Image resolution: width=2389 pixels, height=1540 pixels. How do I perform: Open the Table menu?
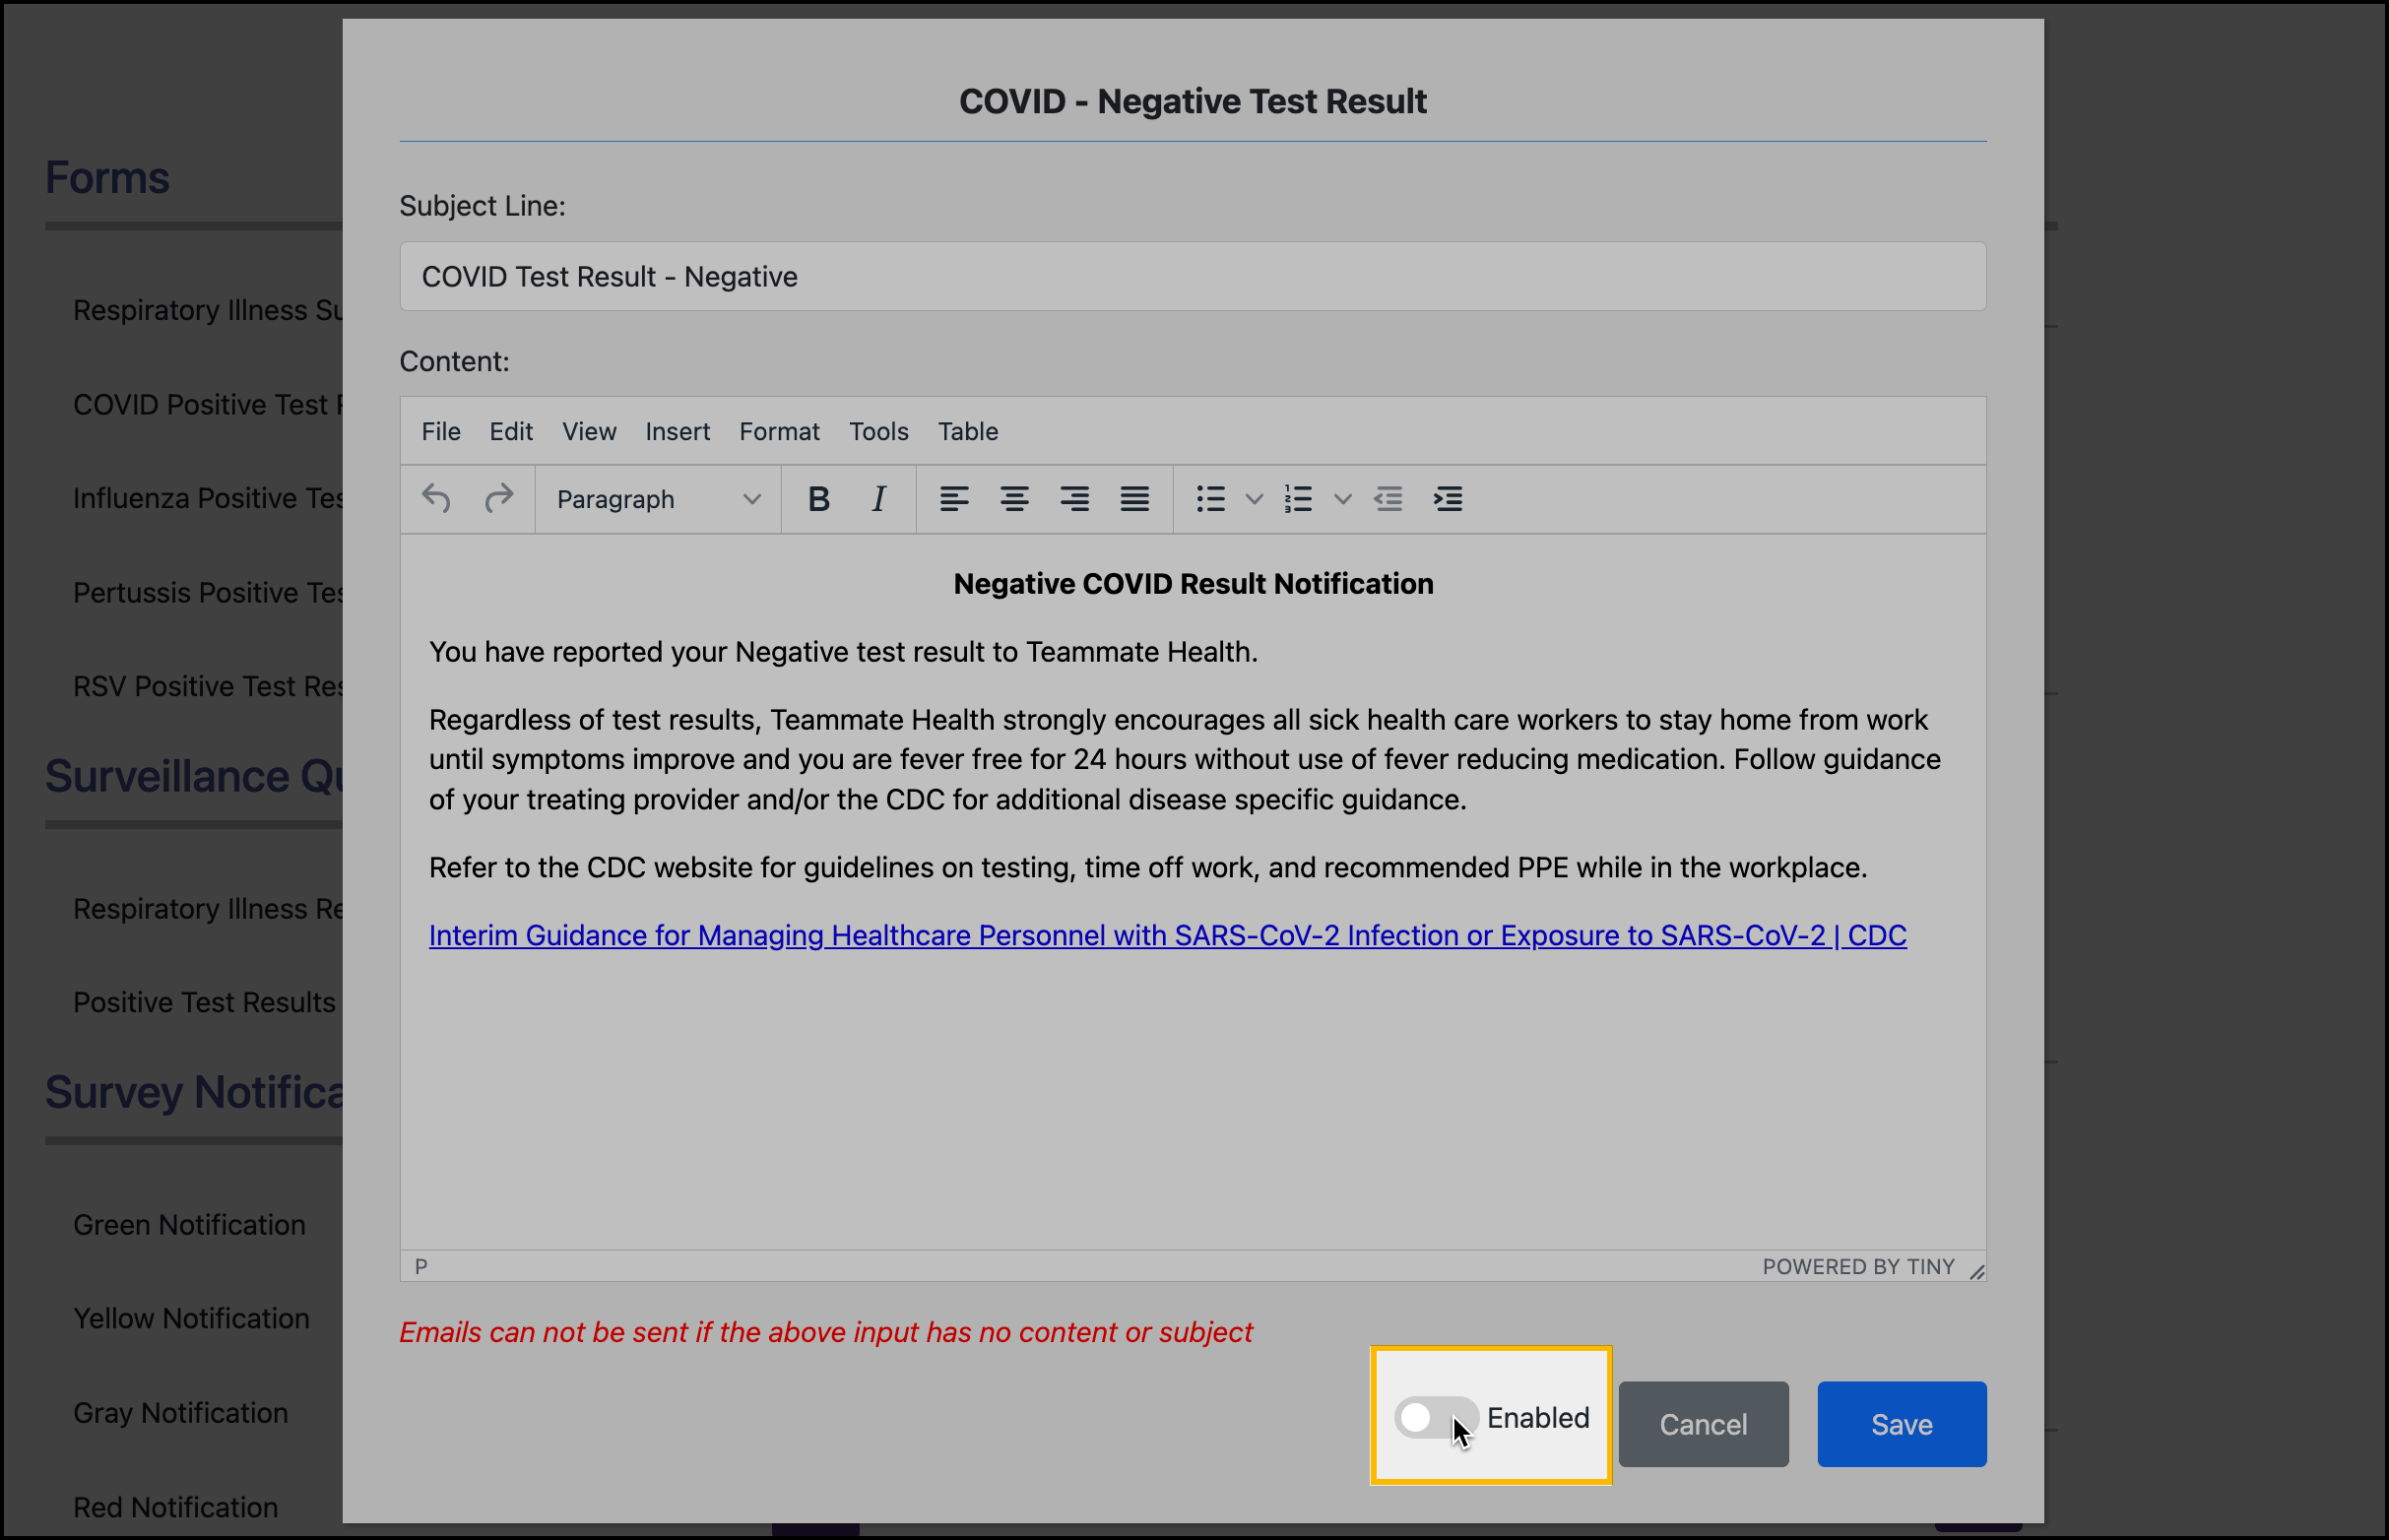[x=966, y=431]
